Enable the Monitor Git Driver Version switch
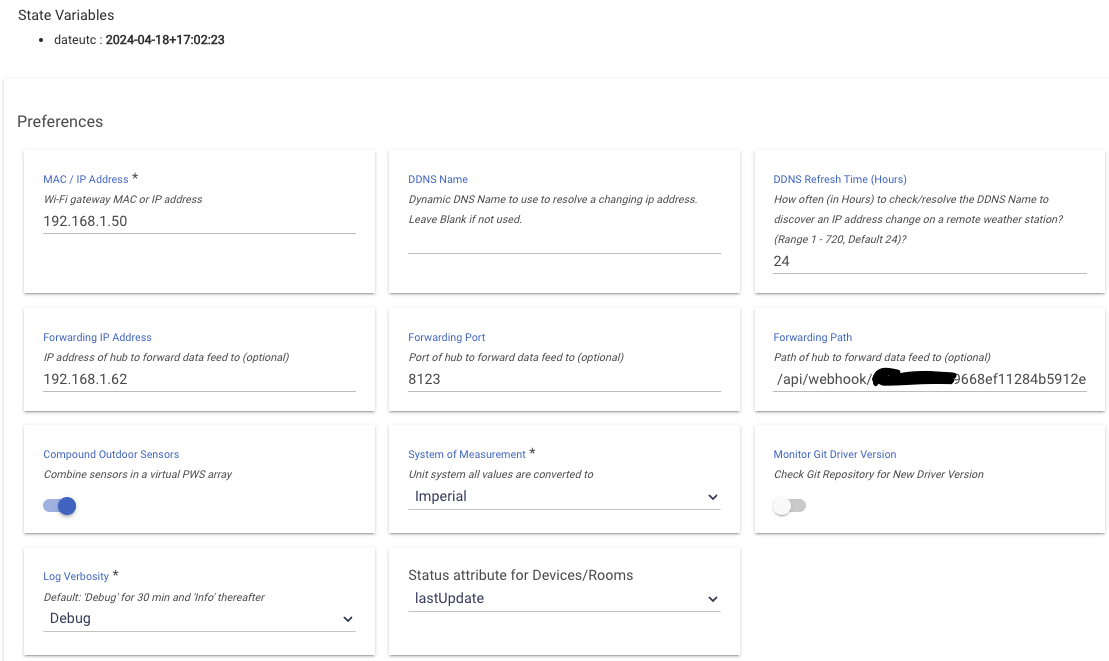1109x661 pixels. click(789, 506)
